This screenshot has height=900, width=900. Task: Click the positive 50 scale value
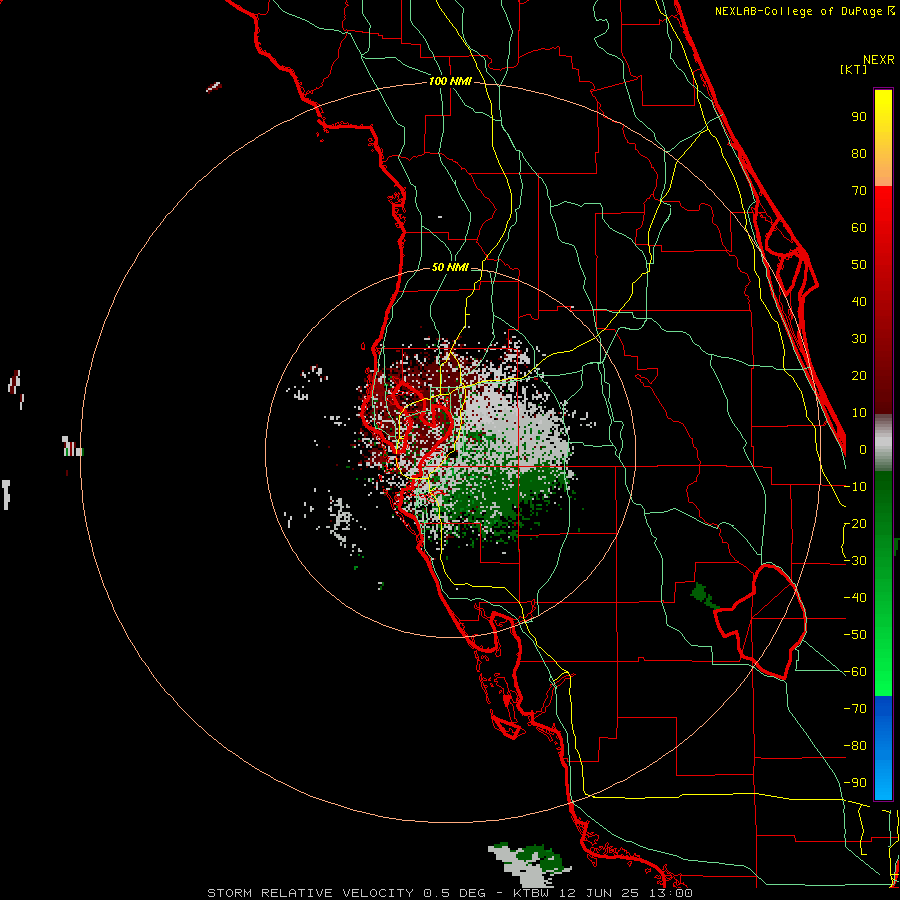859,265
